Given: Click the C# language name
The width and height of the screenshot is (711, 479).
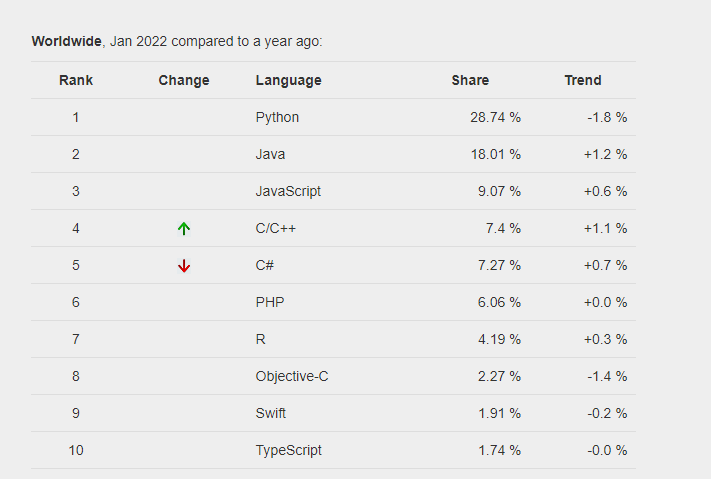Looking at the screenshot, I should pos(265,265).
